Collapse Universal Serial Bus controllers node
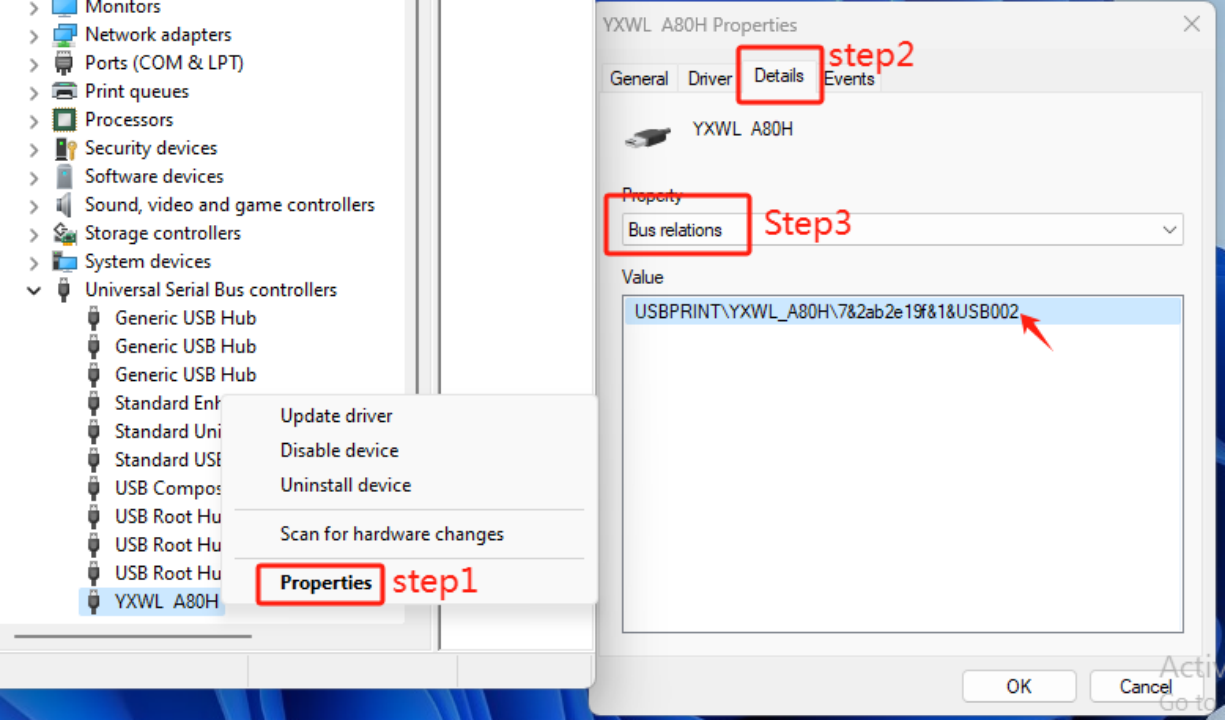The width and height of the screenshot is (1225, 720). click(34, 291)
